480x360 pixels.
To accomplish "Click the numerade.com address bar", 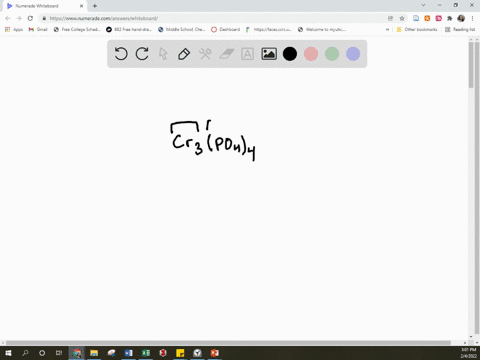I will point(213,18).
